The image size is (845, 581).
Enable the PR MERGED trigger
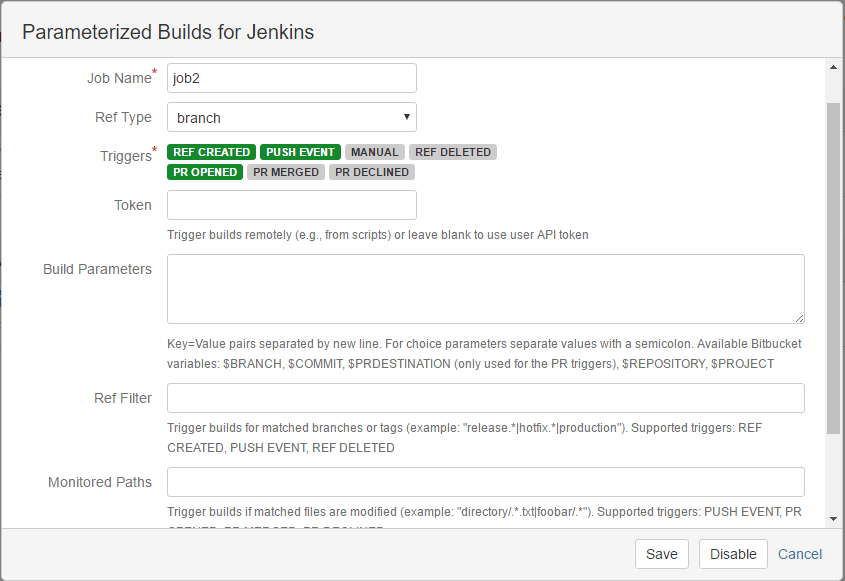click(286, 172)
